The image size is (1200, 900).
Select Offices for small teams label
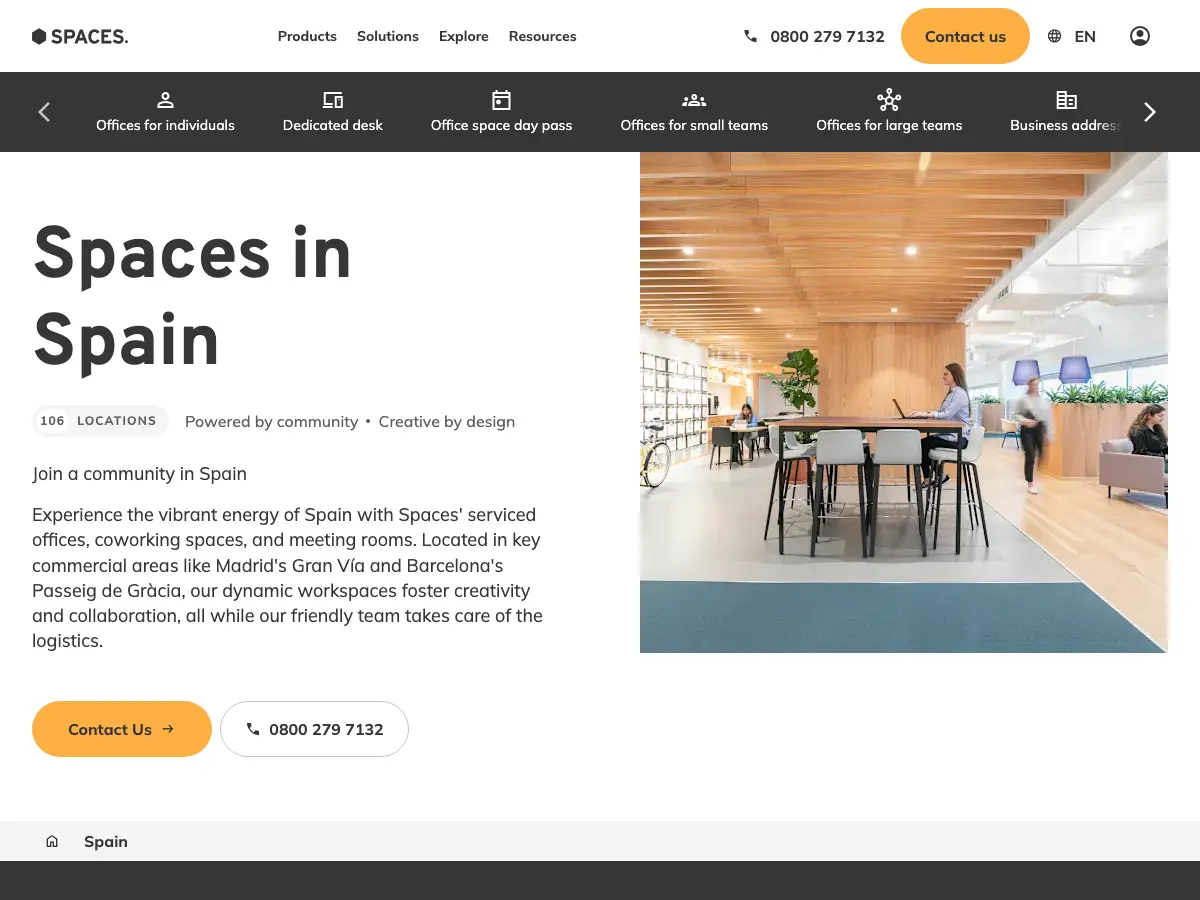(694, 125)
